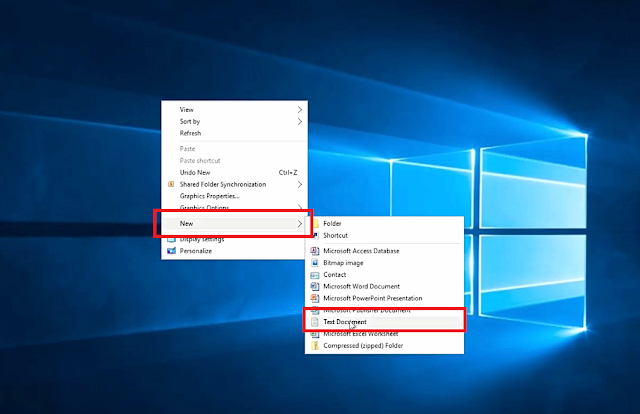This screenshot has height=414, width=640.
Task: Create a new Bitmap image
Action: 384,263
